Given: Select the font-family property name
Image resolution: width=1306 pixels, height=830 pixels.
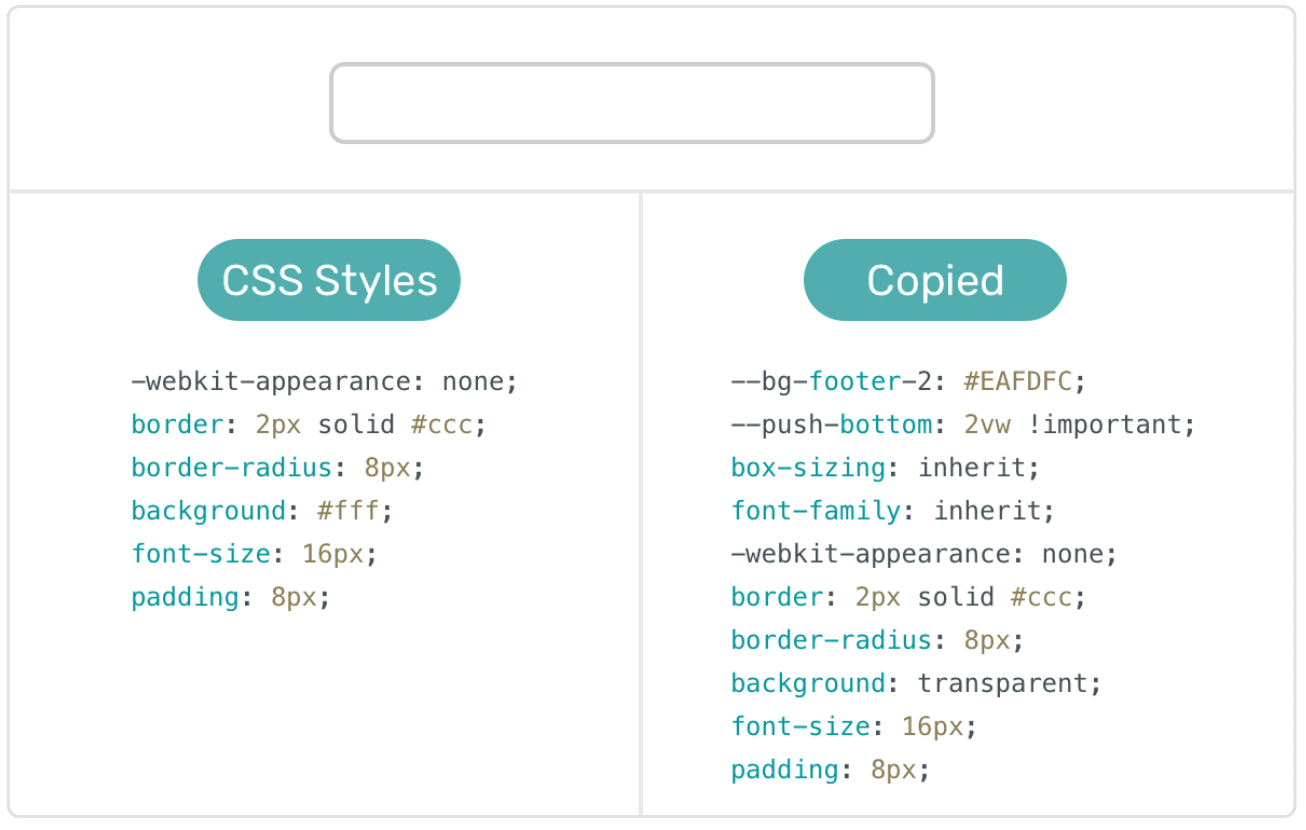Looking at the screenshot, I should pos(815,511).
